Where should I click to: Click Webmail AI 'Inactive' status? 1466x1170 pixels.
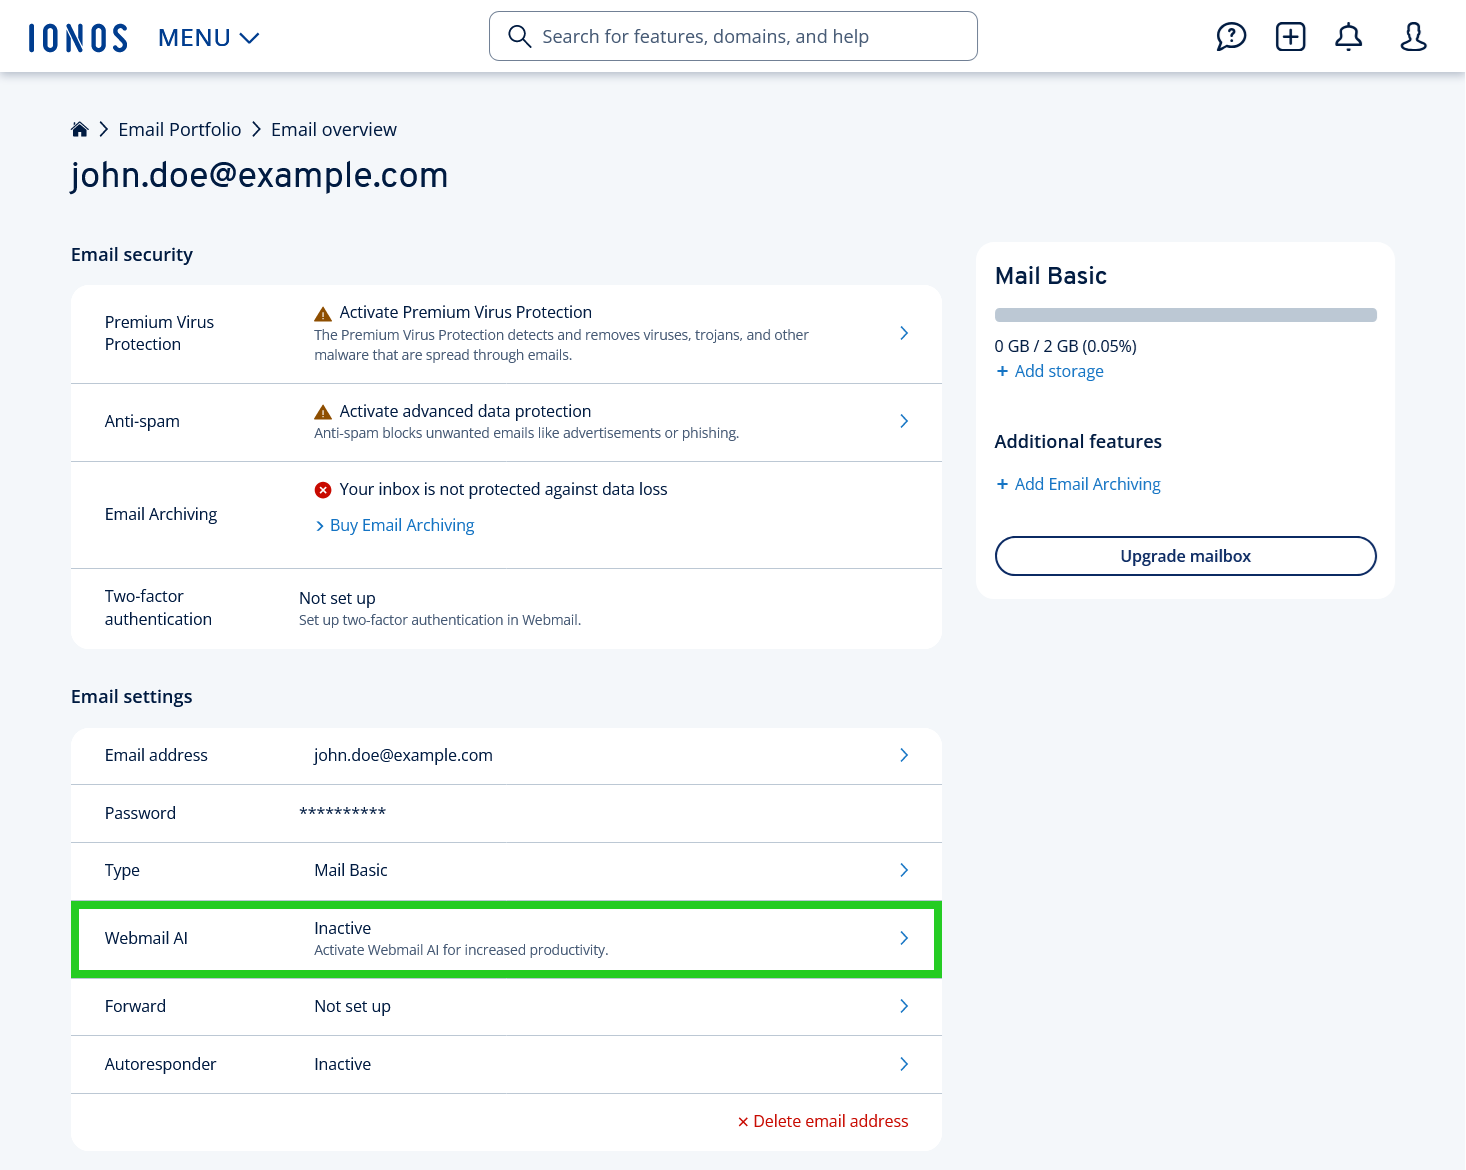pos(343,928)
